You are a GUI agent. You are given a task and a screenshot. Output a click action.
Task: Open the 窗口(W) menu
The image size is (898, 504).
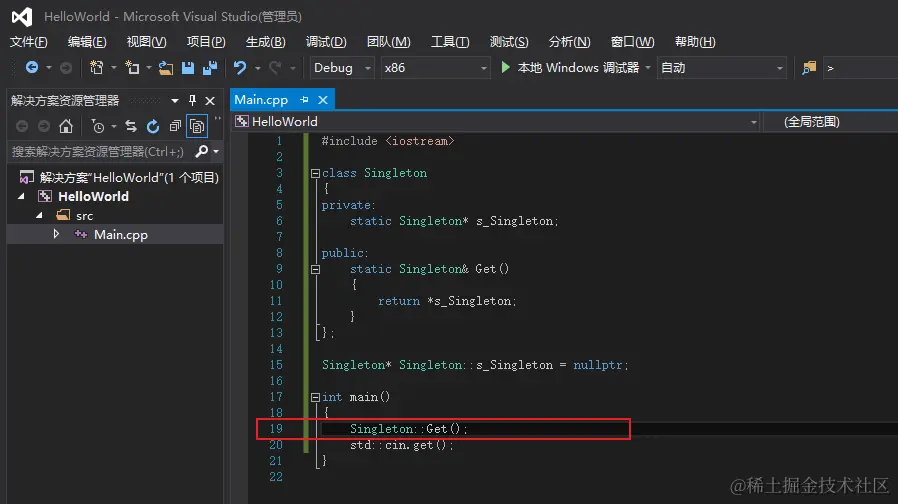pos(632,42)
